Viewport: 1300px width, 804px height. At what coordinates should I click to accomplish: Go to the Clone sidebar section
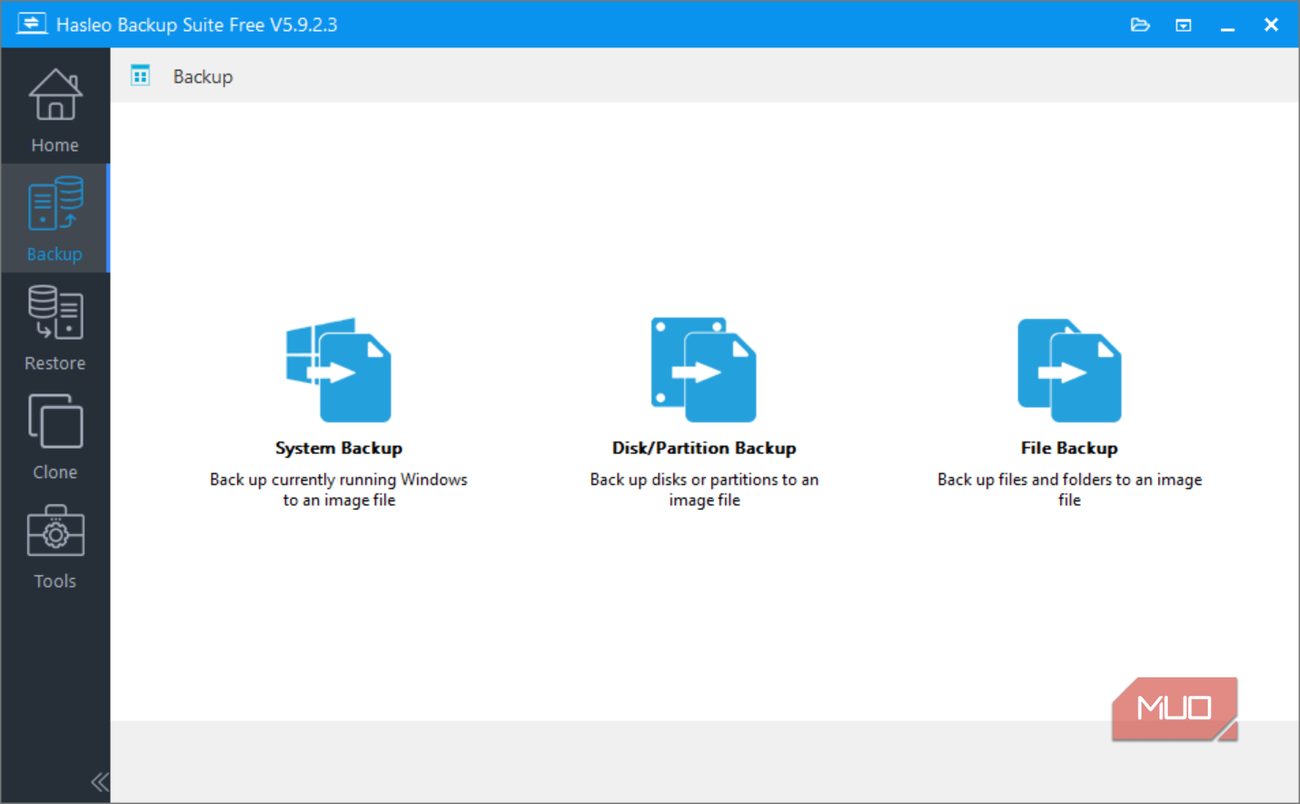[x=55, y=436]
